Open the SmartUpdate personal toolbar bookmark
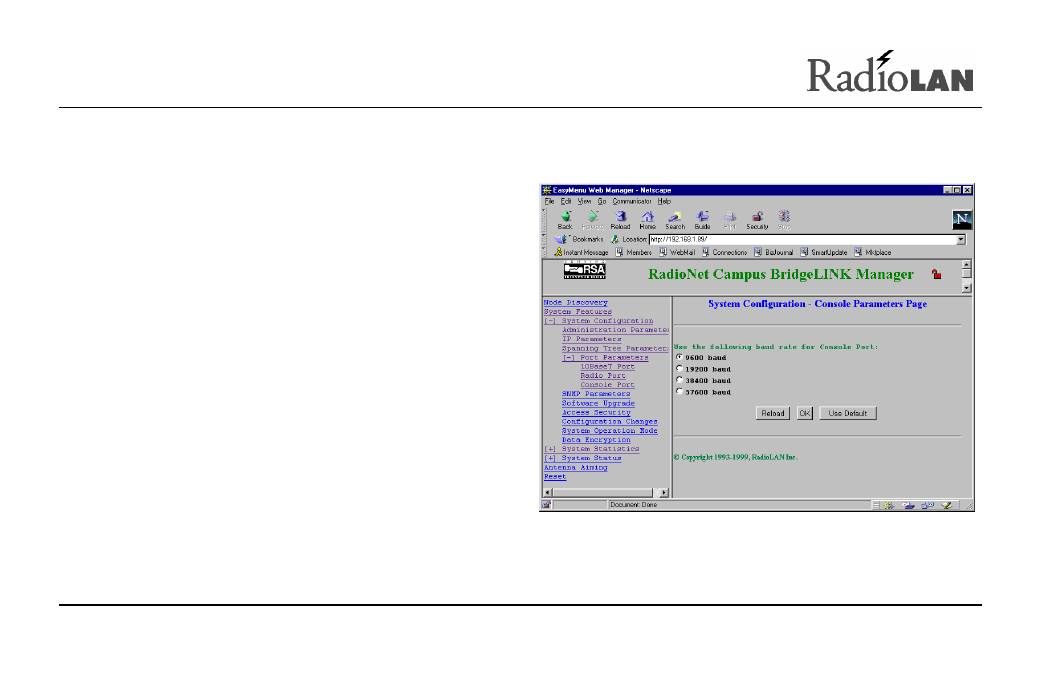 [x=823, y=253]
